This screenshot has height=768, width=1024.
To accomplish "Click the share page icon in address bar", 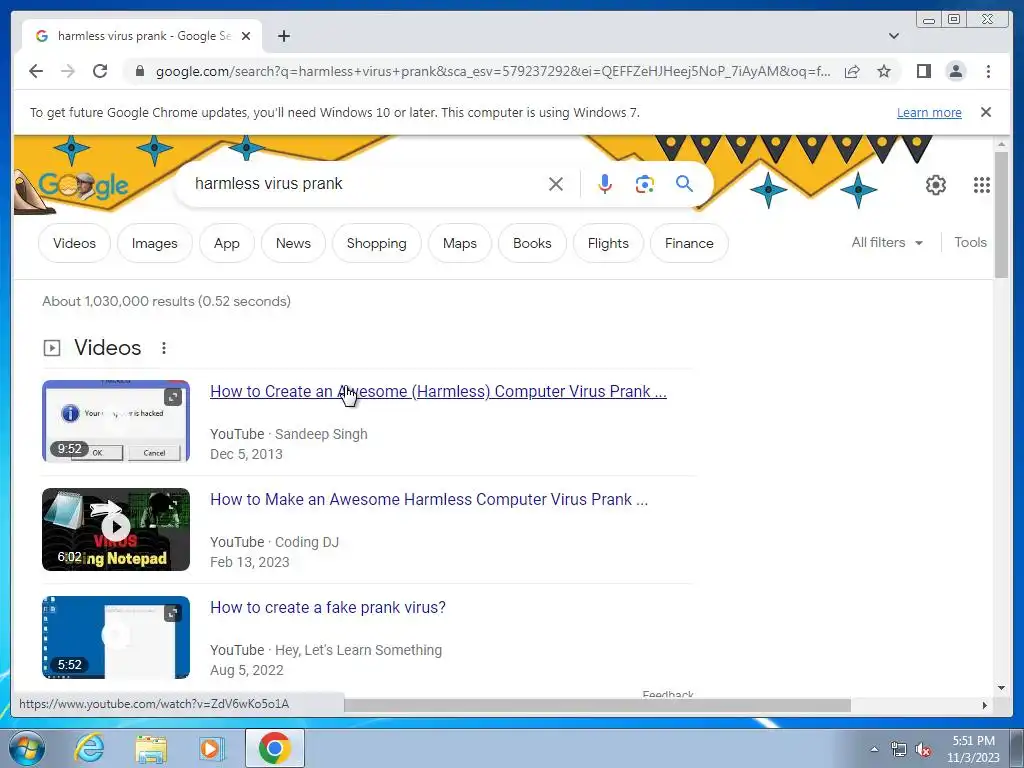I will 852,71.
